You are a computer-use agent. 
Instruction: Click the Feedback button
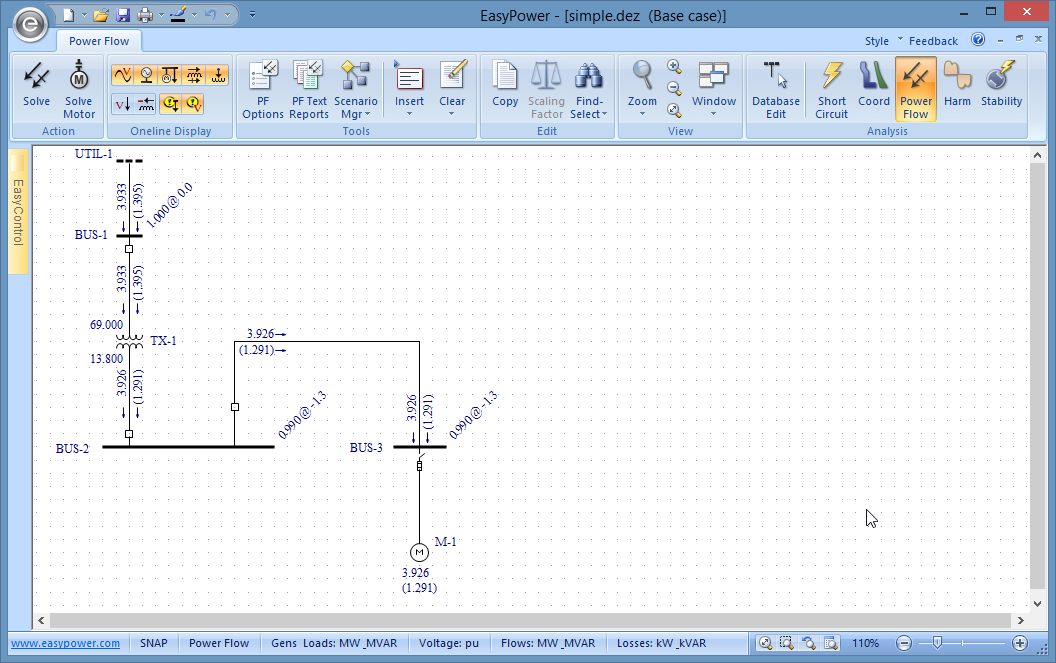(x=933, y=41)
